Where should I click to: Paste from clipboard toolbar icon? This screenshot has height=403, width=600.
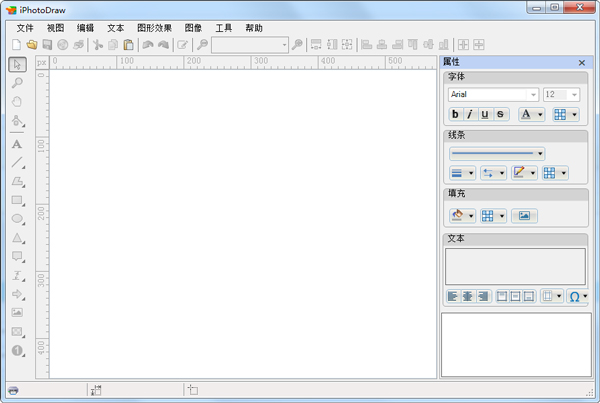[x=129, y=45]
